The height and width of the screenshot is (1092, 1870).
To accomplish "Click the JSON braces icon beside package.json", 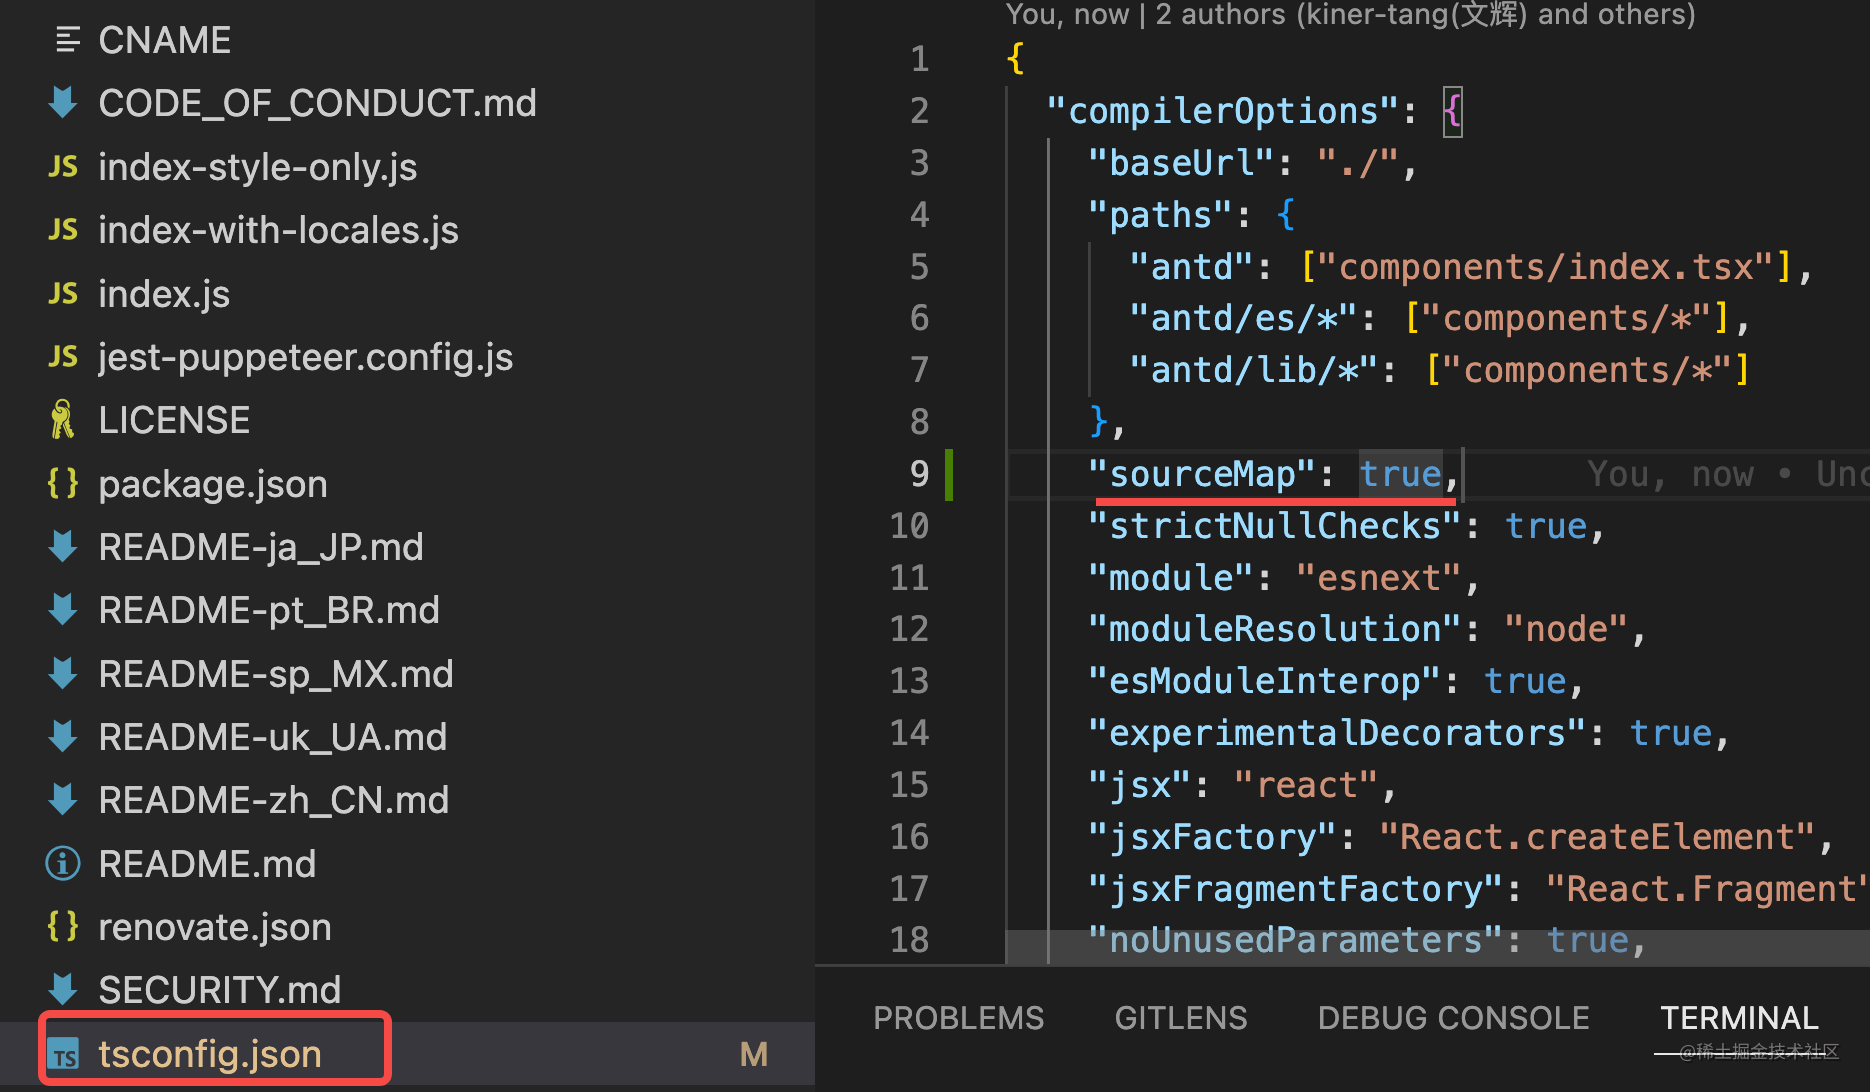I will (x=63, y=484).
